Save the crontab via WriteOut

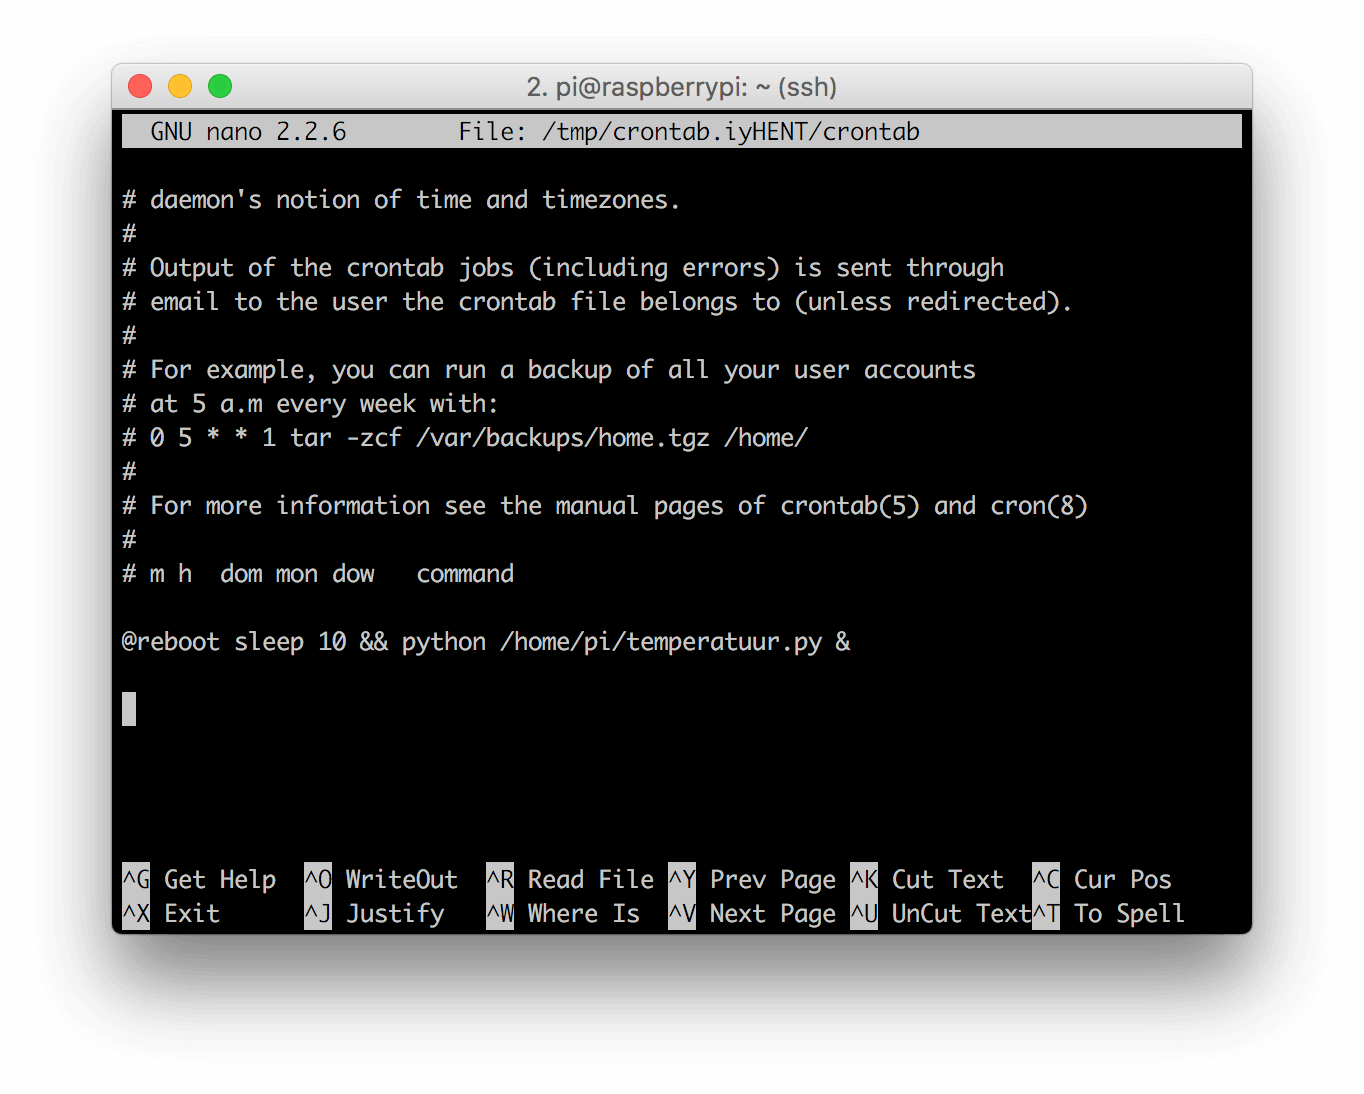tap(400, 879)
